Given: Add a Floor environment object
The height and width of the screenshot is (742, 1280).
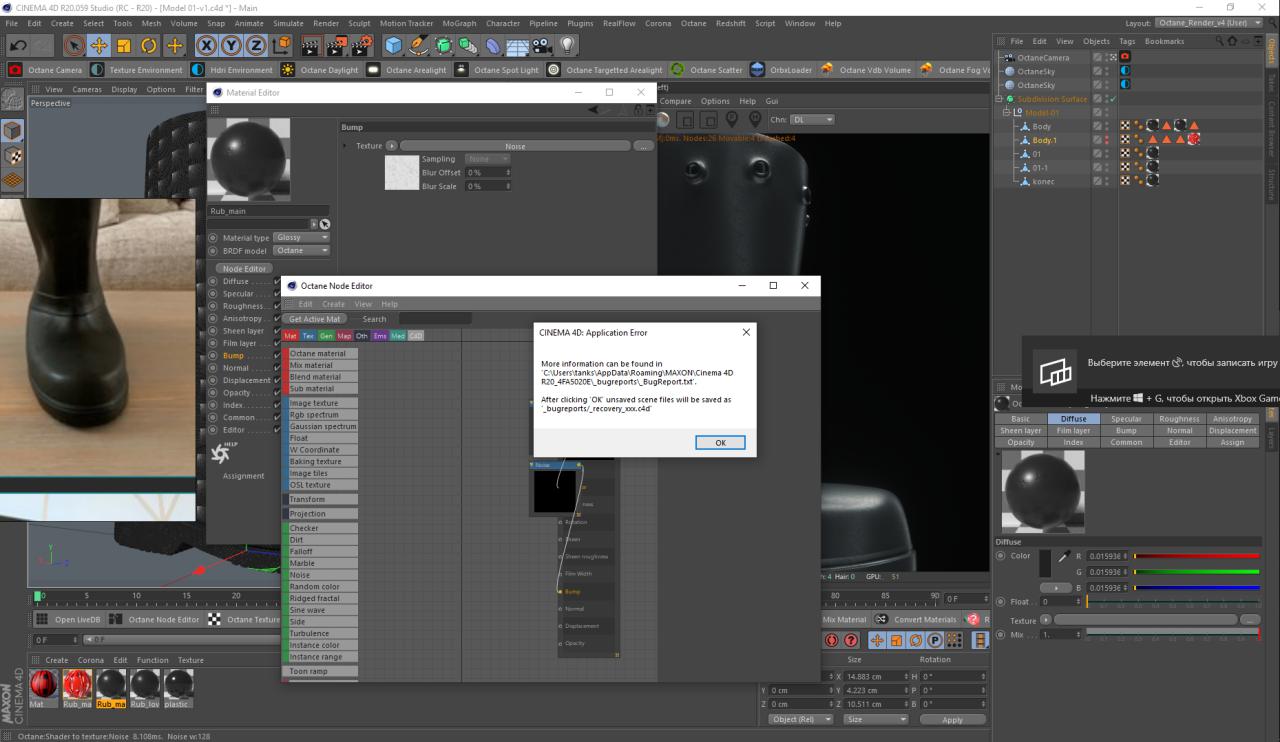Looking at the screenshot, I should pos(517,45).
